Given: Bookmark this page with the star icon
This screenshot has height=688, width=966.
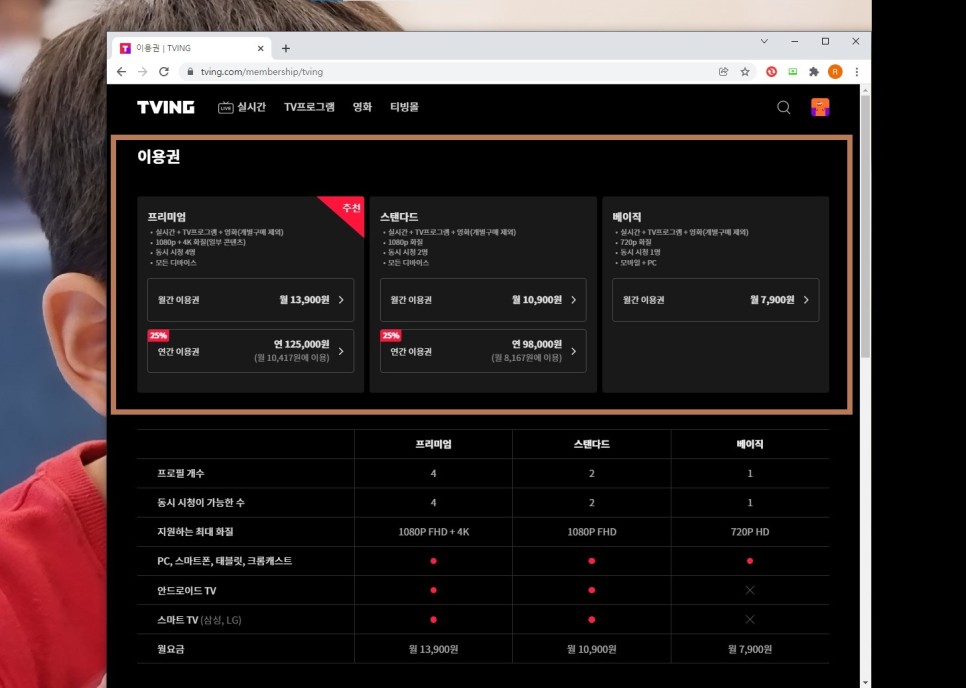Looking at the screenshot, I should 745,71.
